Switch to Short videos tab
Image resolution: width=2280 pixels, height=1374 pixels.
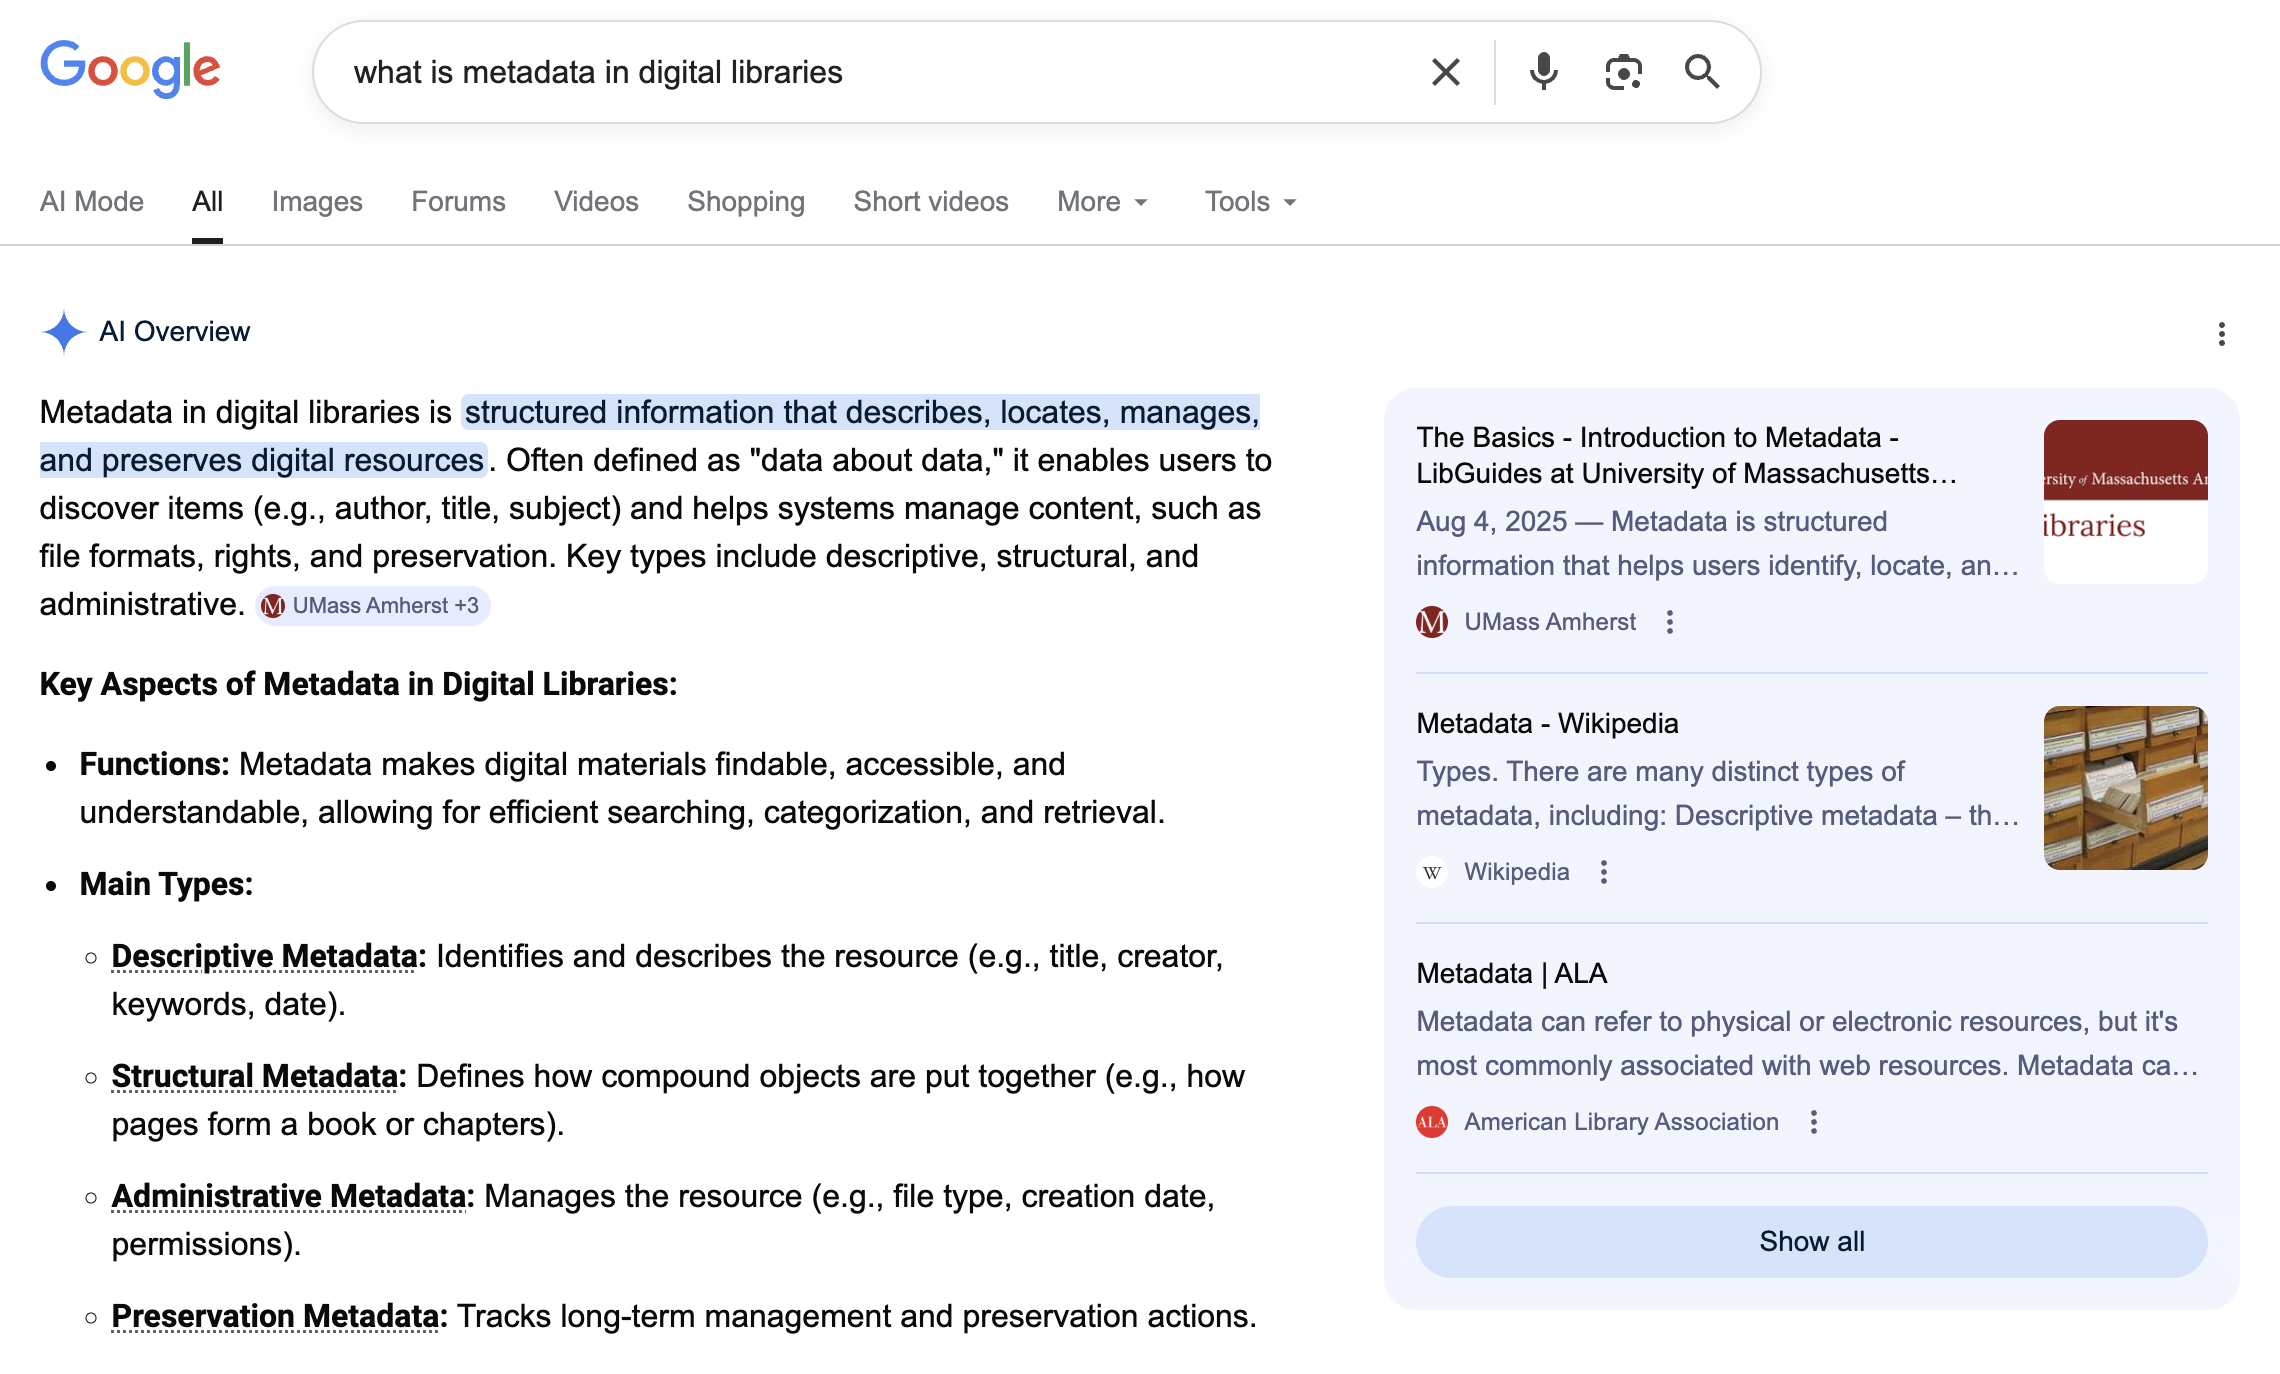(931, 202)
